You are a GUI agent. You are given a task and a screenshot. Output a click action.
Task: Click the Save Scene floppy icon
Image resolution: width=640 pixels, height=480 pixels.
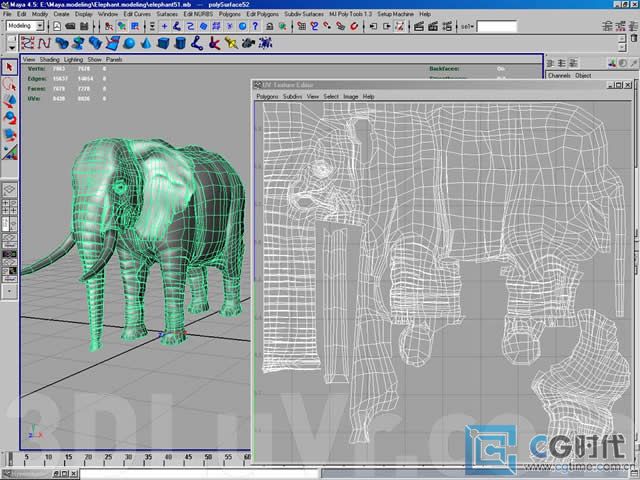point(84,27)
